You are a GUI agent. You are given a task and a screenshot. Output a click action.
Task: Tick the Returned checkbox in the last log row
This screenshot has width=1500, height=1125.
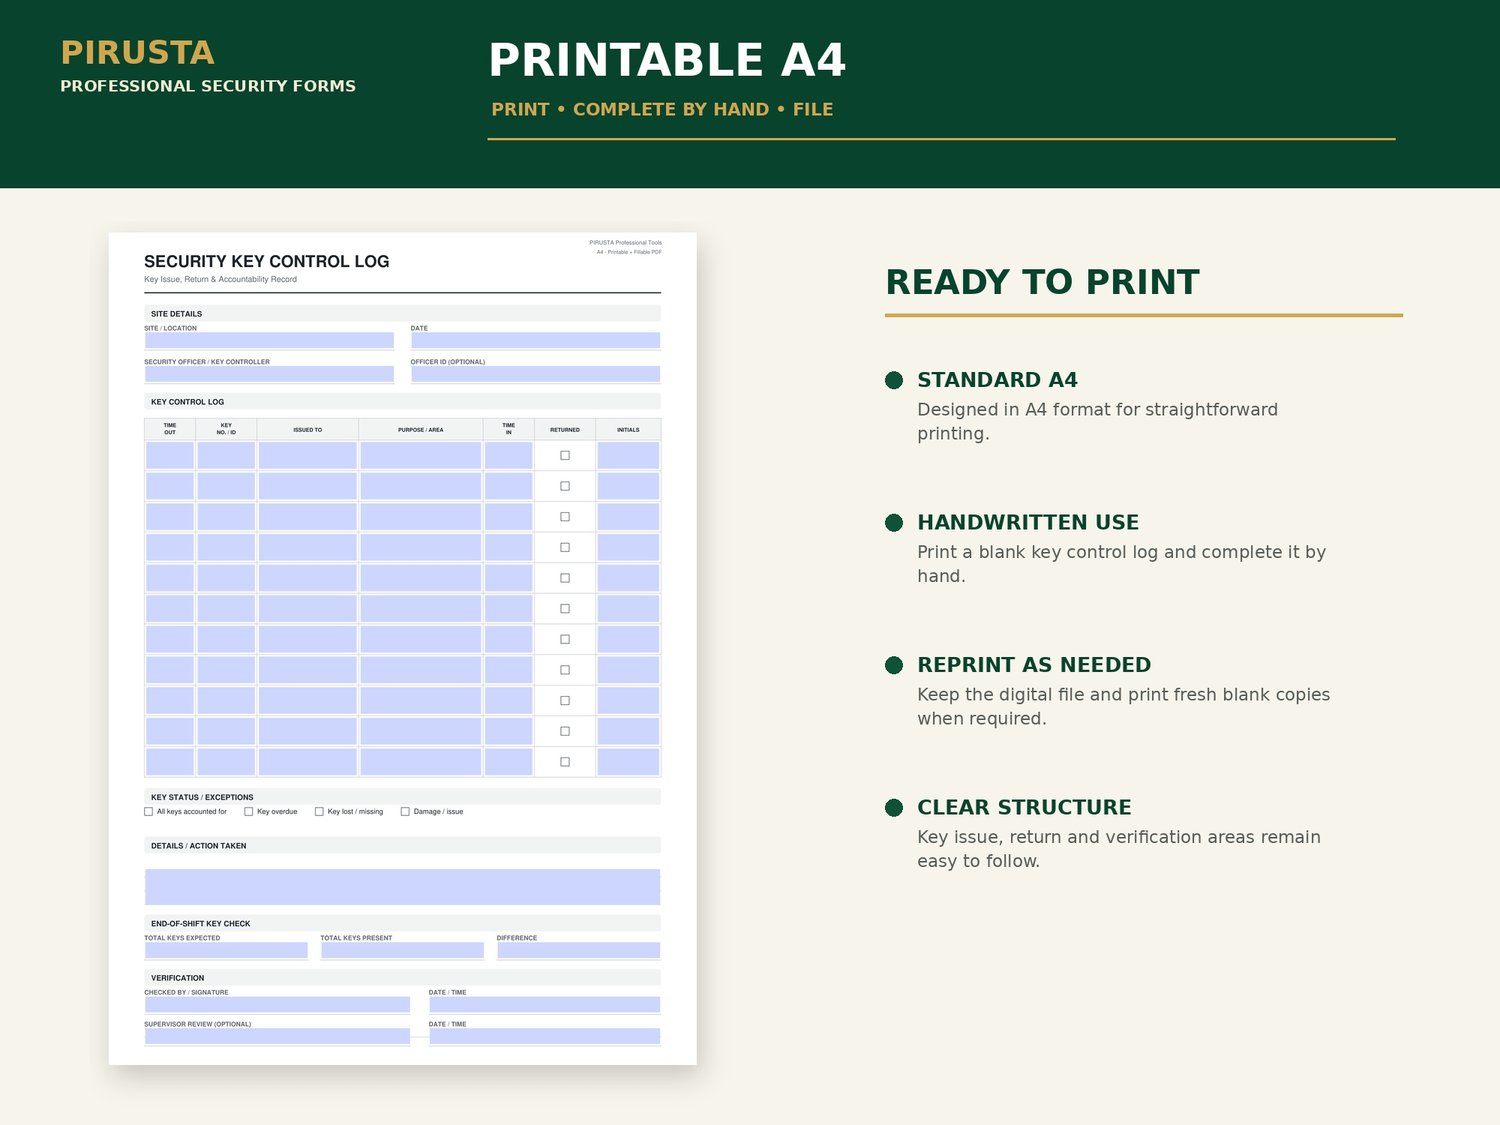[x=565, y=762]
